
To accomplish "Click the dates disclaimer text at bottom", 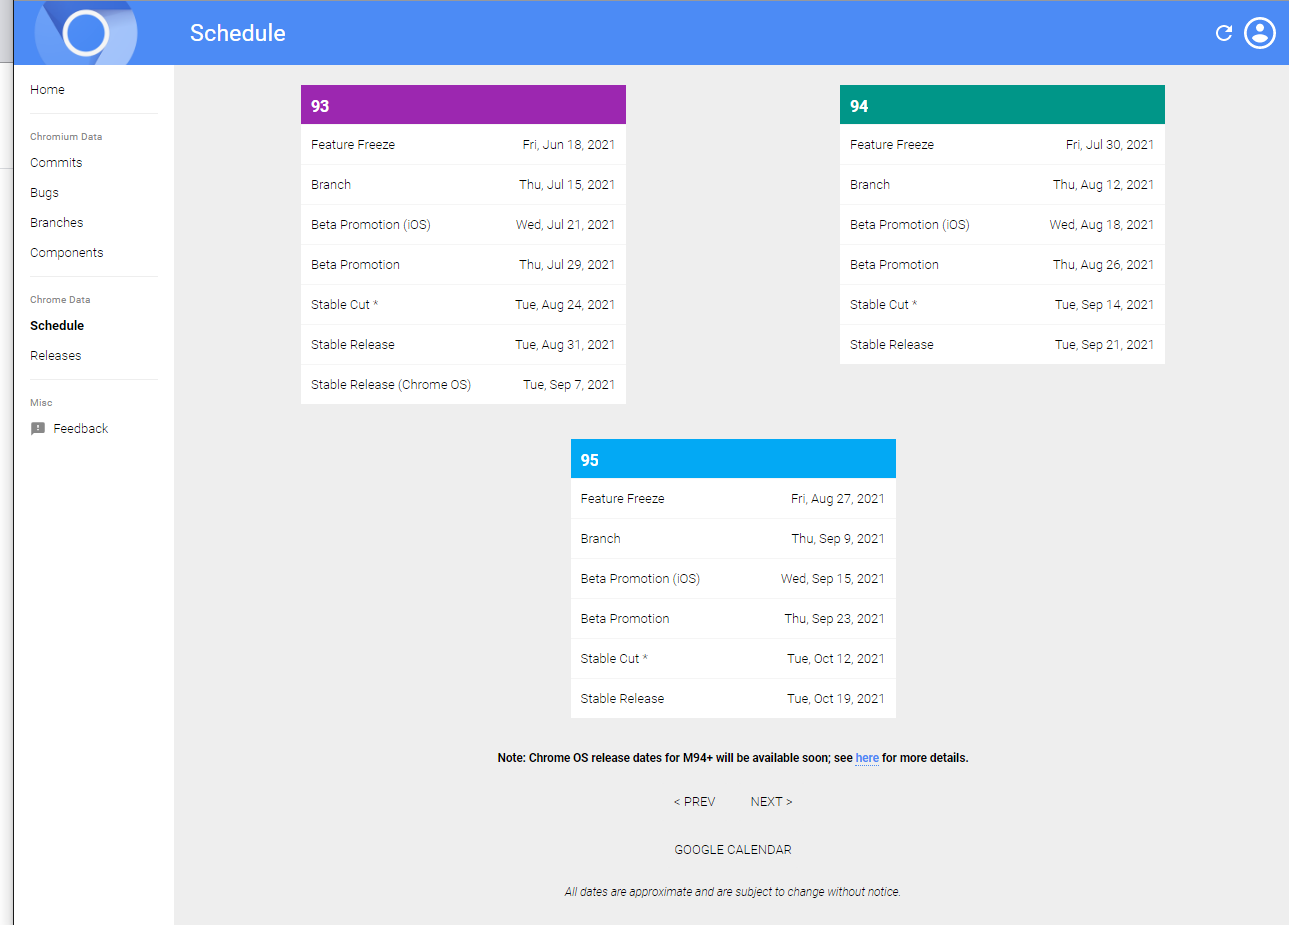I will [733, 892].
